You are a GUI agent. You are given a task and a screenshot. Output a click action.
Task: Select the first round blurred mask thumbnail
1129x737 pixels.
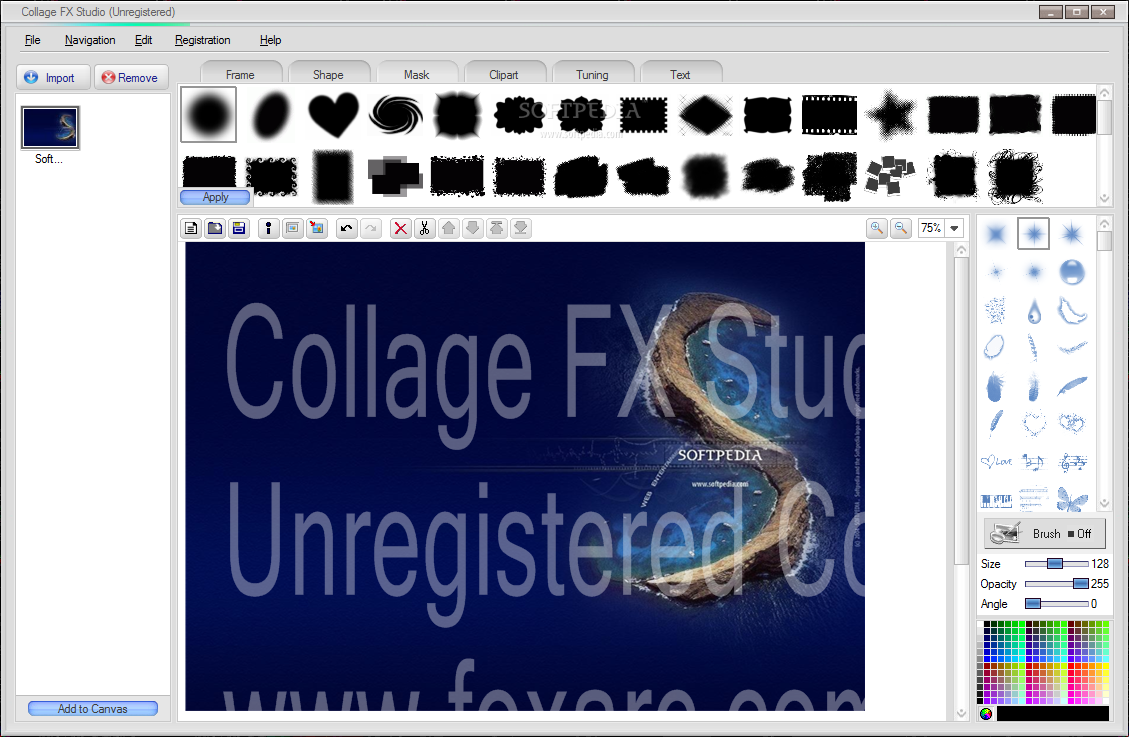tap(208, 114)
